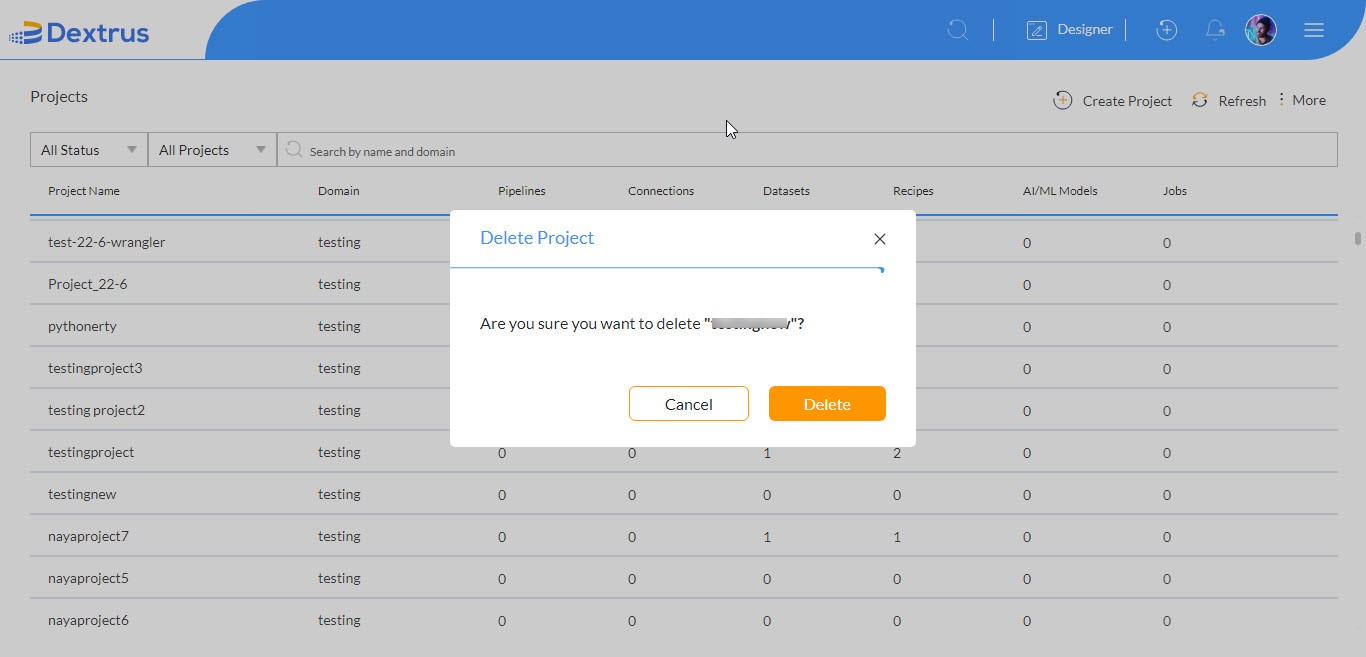Open the Designer mode icon
Image resolution: width=1366 pixels, height=657 pixels.
point(1037,30)
